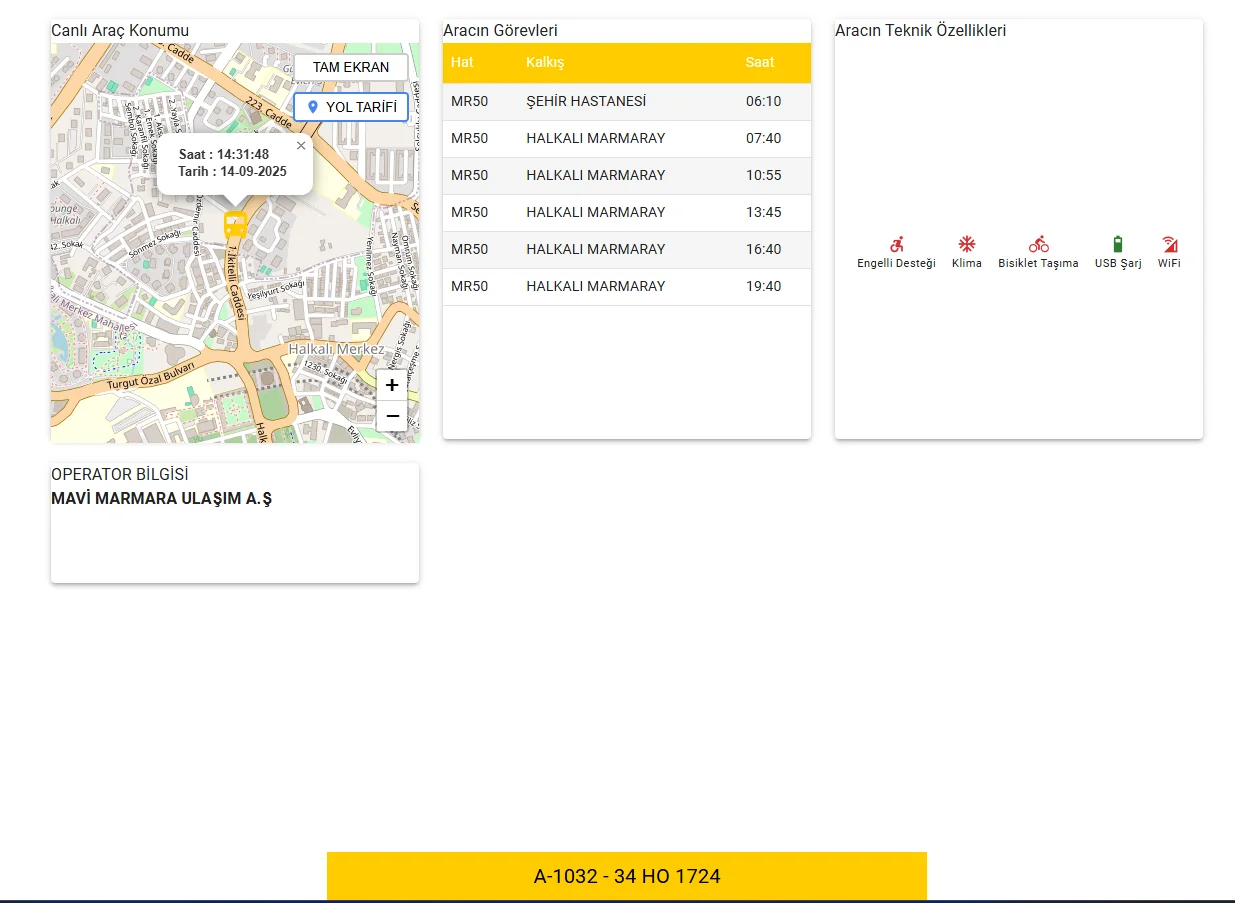This screenshot has width=1235, height=903.
Task: Click the Hat column header
Action: (x=462, y=62)
